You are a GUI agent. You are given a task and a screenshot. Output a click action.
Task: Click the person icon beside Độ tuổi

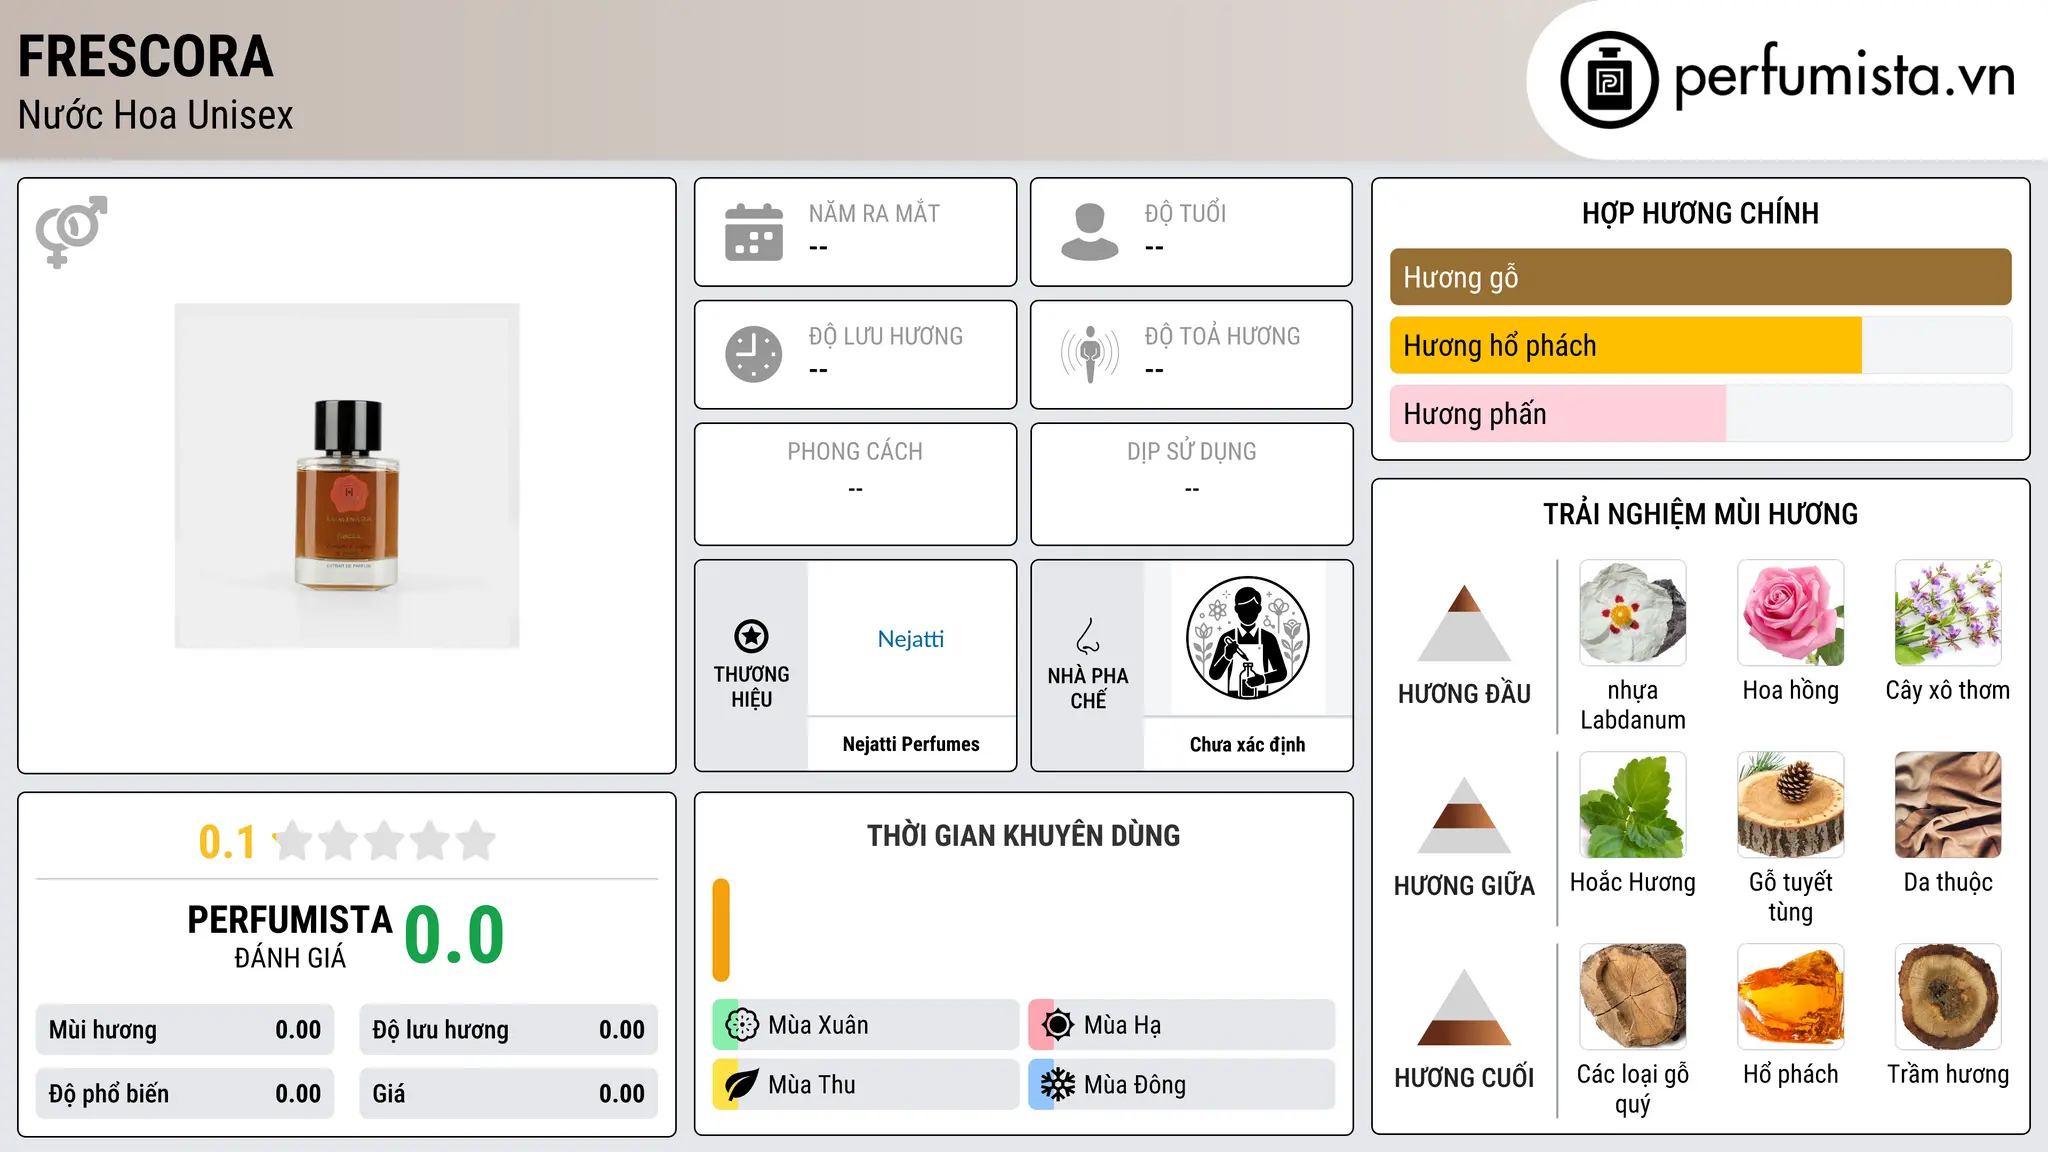tap(1090, 232)
